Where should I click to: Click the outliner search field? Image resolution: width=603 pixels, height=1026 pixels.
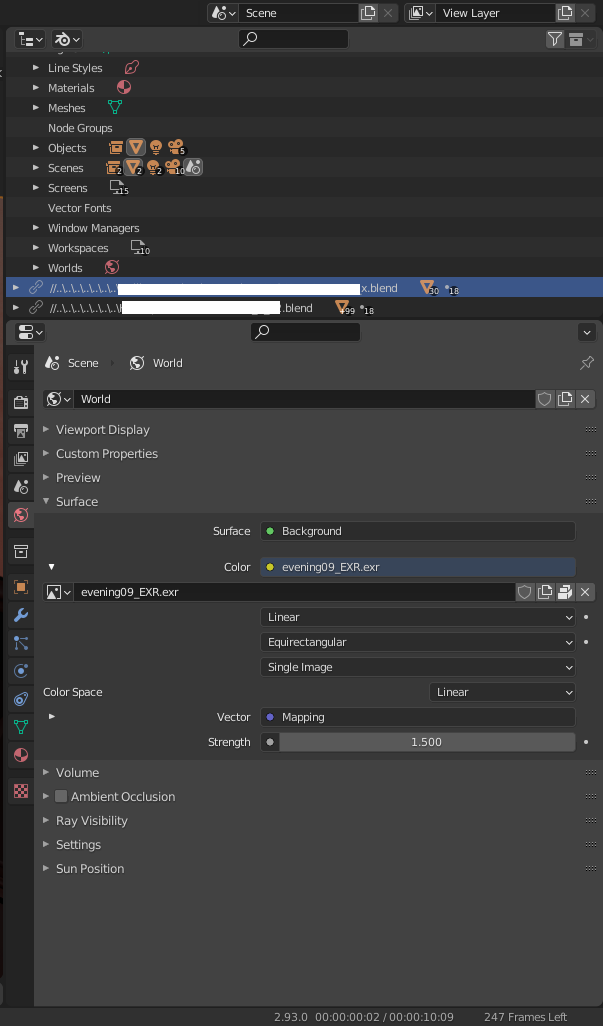(x=294, y=39)
